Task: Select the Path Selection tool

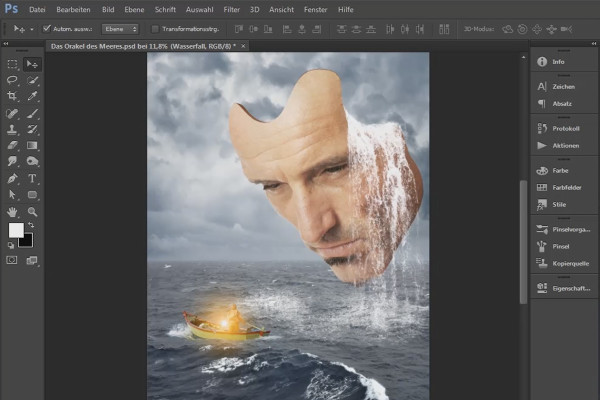Action: click(12, 194)
